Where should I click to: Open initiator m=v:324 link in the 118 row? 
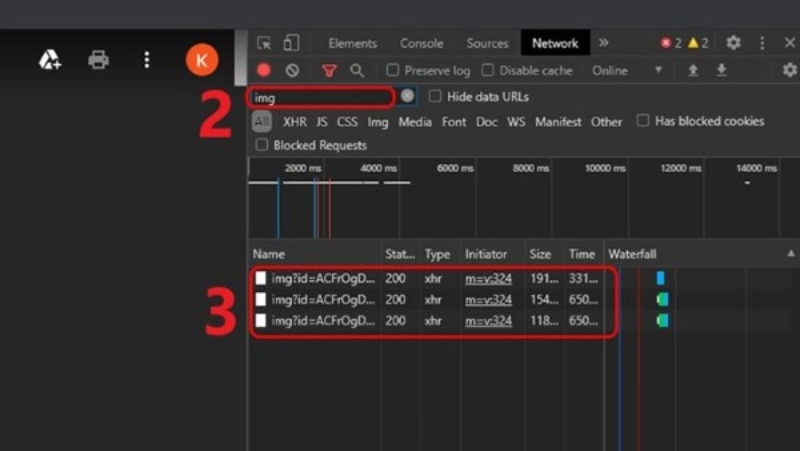click(x=488, y=320)
